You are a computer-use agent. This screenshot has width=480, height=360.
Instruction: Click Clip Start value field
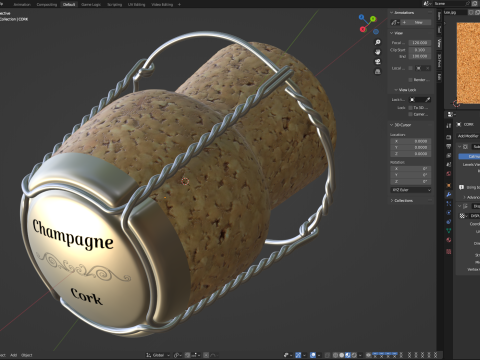(420, 50)
